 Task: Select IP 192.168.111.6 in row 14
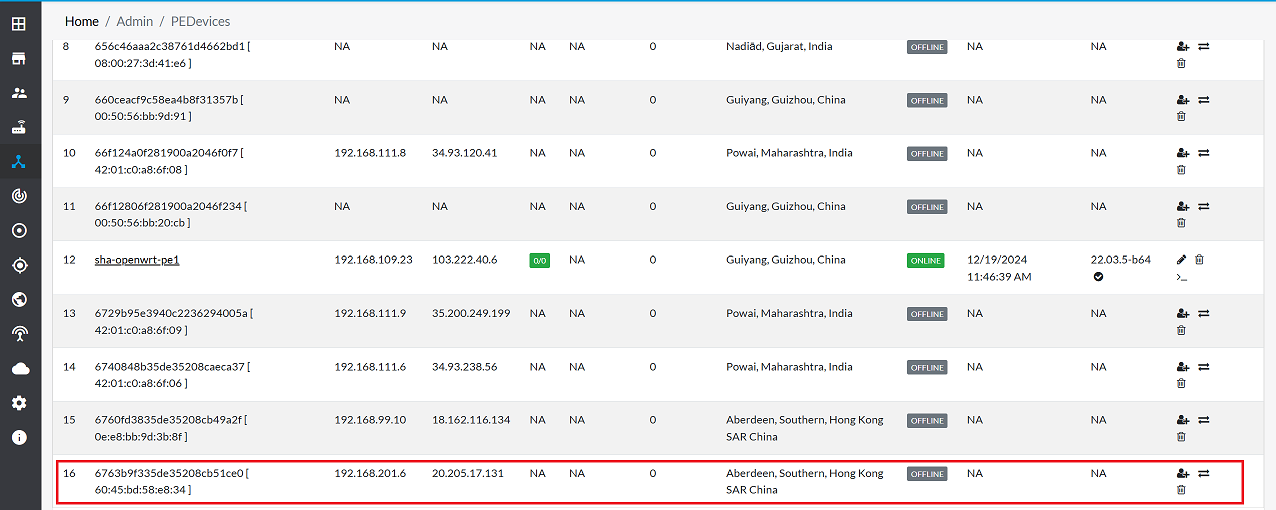[370, 367]
